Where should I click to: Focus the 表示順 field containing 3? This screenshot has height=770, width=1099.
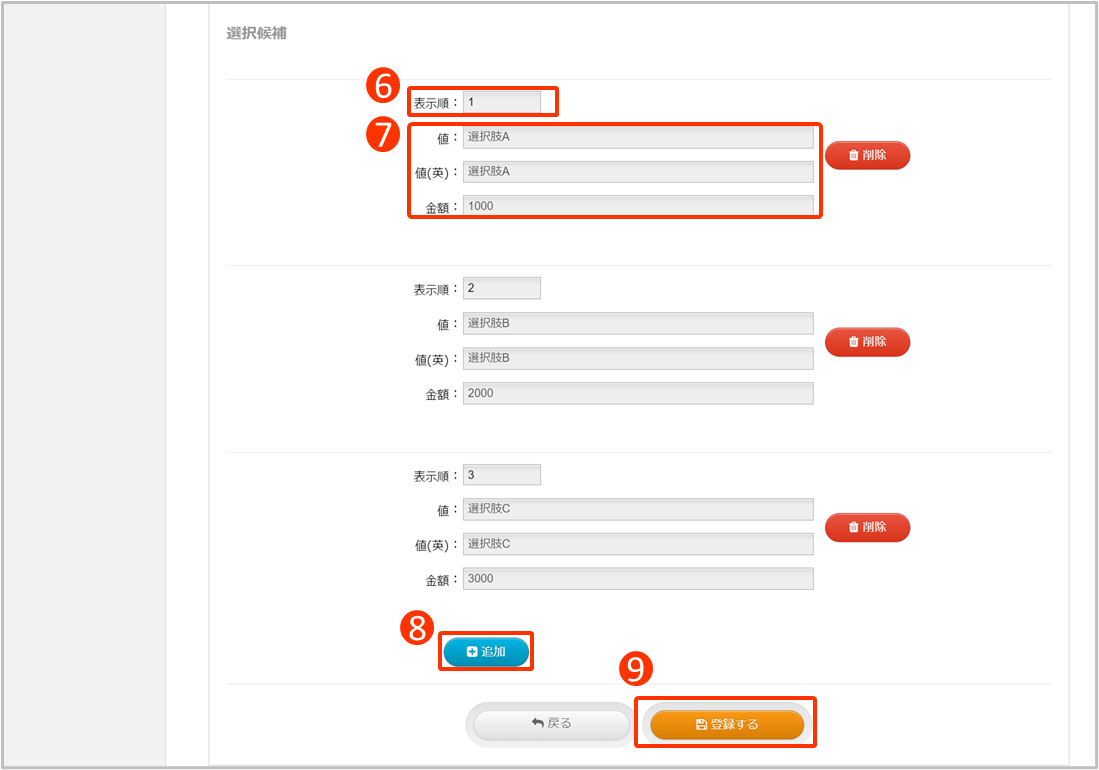tap(501, 475)
